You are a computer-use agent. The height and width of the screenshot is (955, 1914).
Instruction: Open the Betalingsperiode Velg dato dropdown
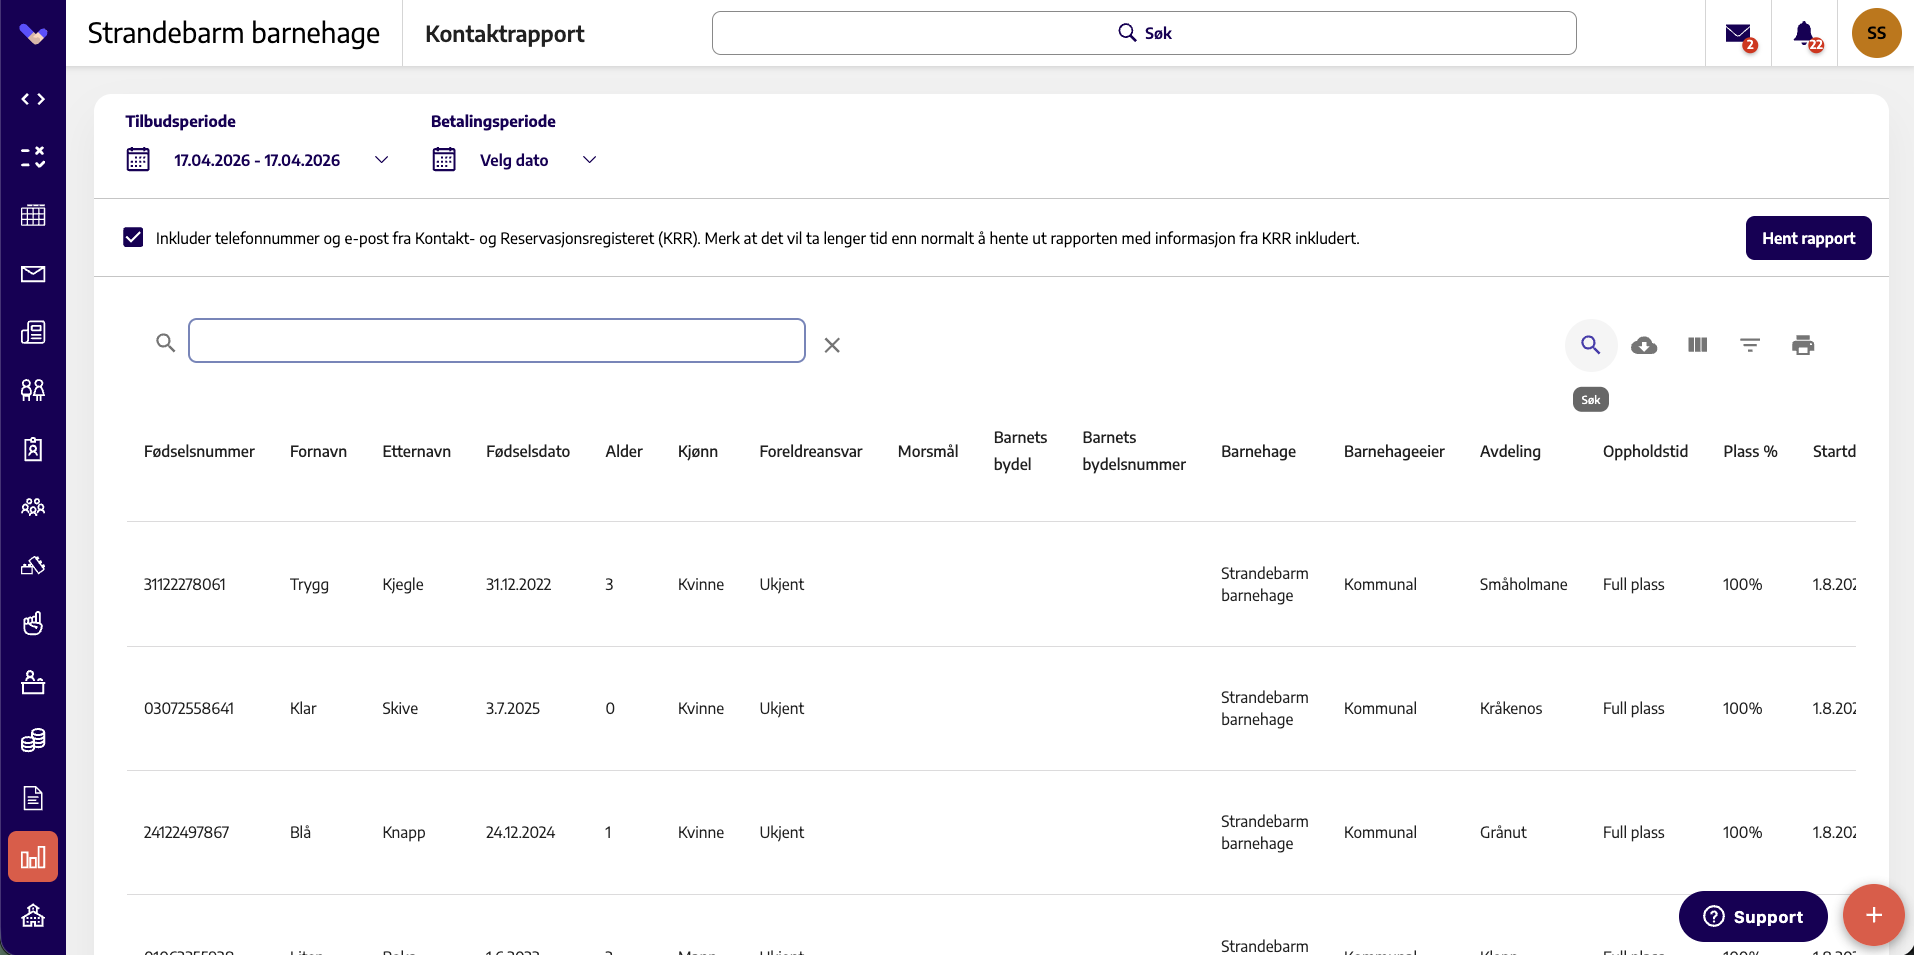(515, 160)
